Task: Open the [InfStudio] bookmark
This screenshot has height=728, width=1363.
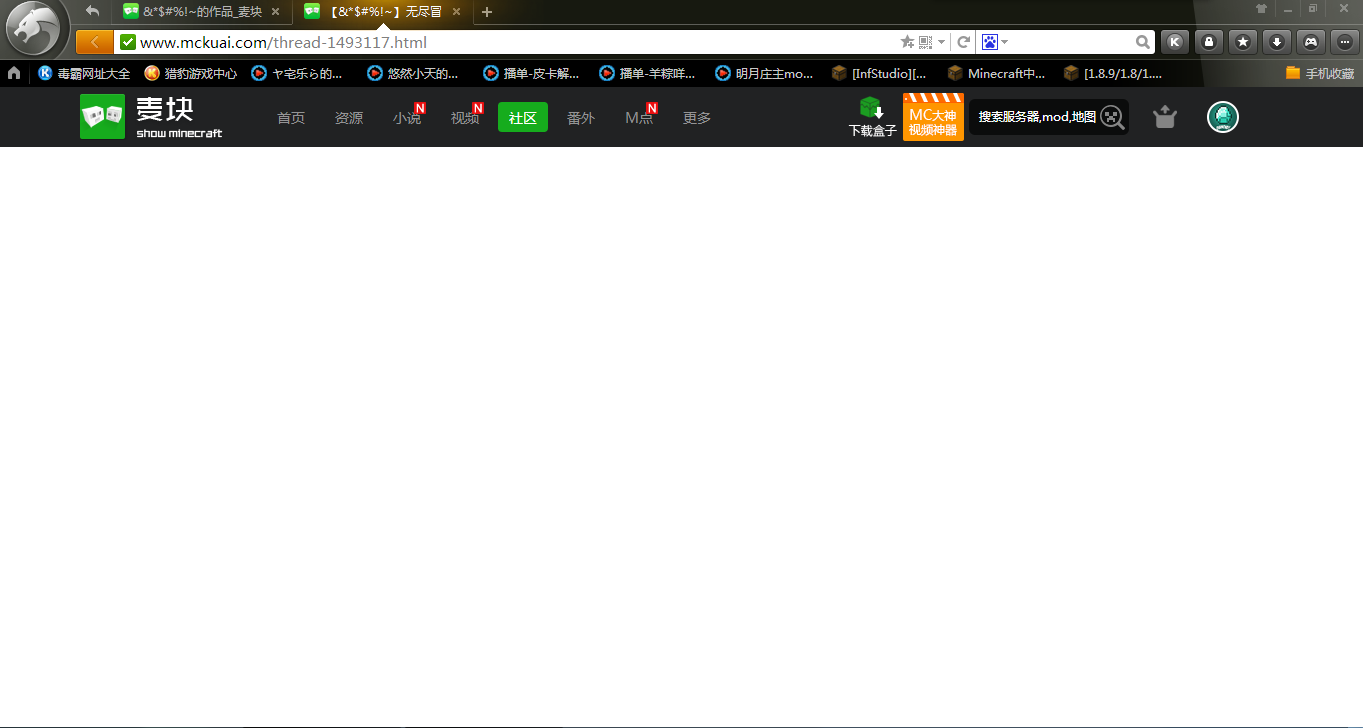Action: click(x=879, y=73)
